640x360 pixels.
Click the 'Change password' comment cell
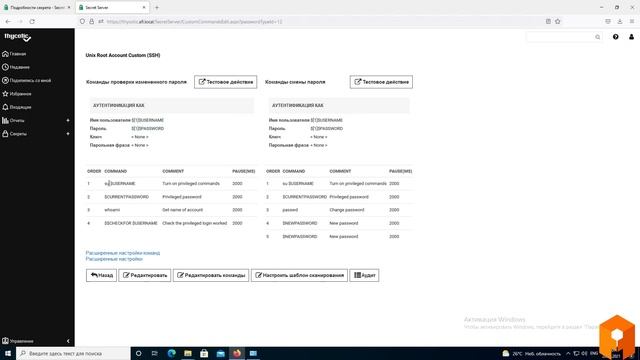[x=347, y=210]
